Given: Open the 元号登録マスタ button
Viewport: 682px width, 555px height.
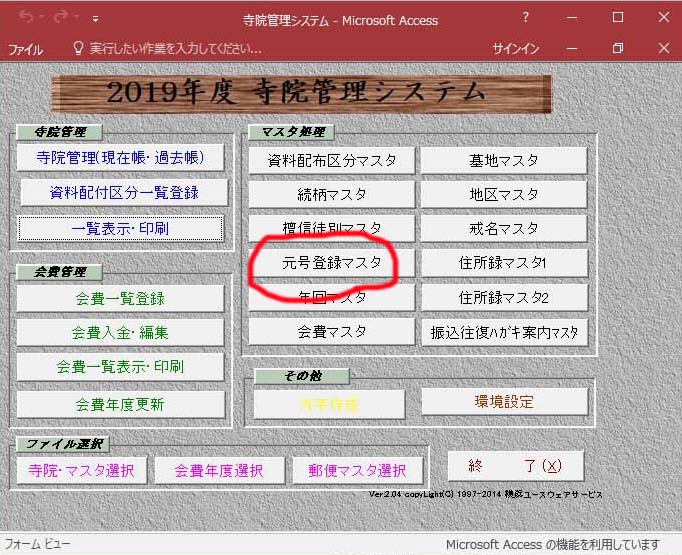Looking at the screenshot, I should [331, 263].
